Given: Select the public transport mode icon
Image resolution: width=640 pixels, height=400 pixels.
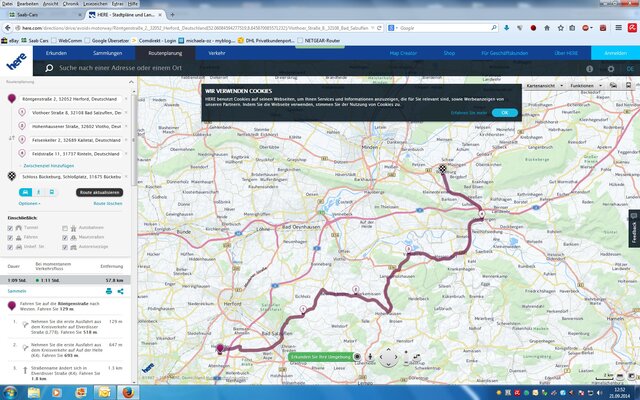Looking at the screenshot, I should pos(51,192).
